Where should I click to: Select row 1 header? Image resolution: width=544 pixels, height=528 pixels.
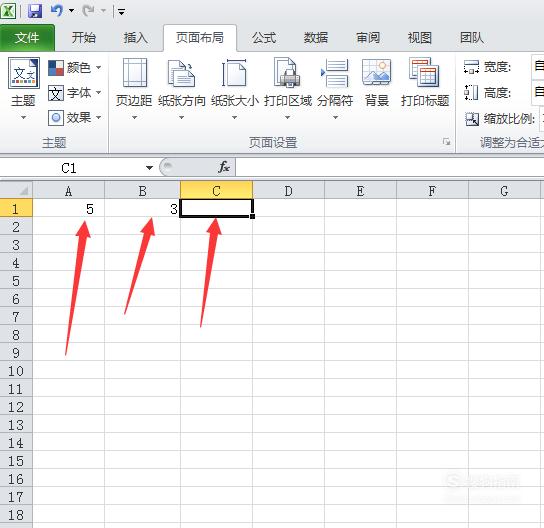16,208
